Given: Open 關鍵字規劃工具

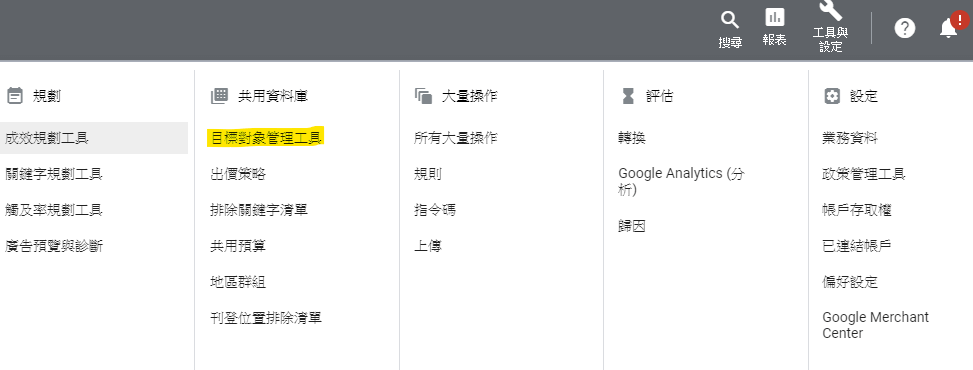Looking at the screenshot, I should coord(53,174).
